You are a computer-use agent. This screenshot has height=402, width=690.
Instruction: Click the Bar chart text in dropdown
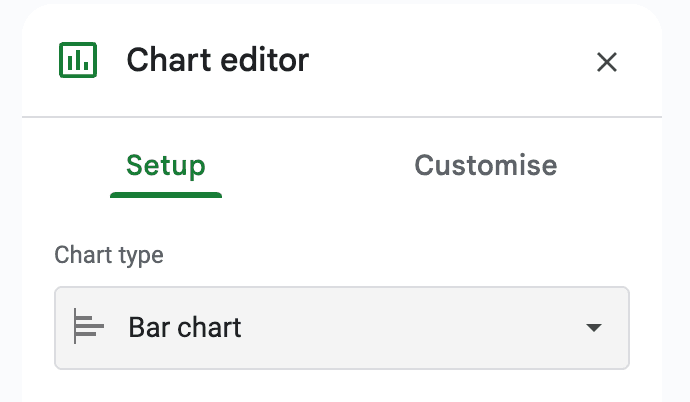[185, 327]
